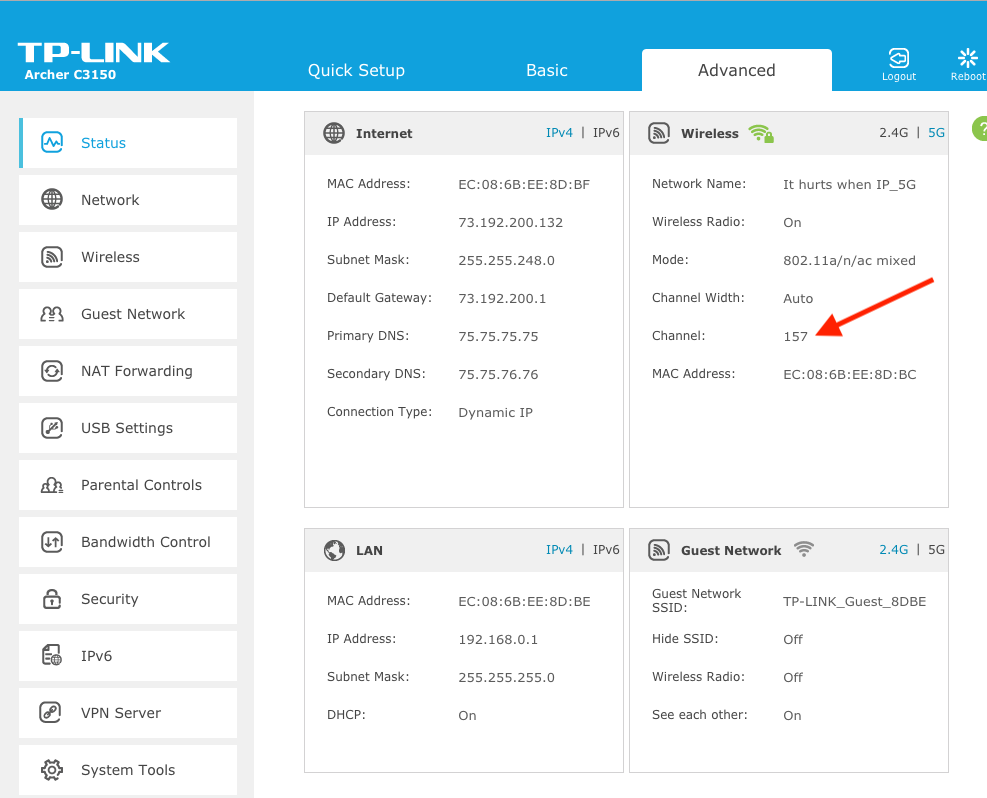Click the Wireless panel signal icon
The image size is (987, 798).
click(x=658, y=133)
